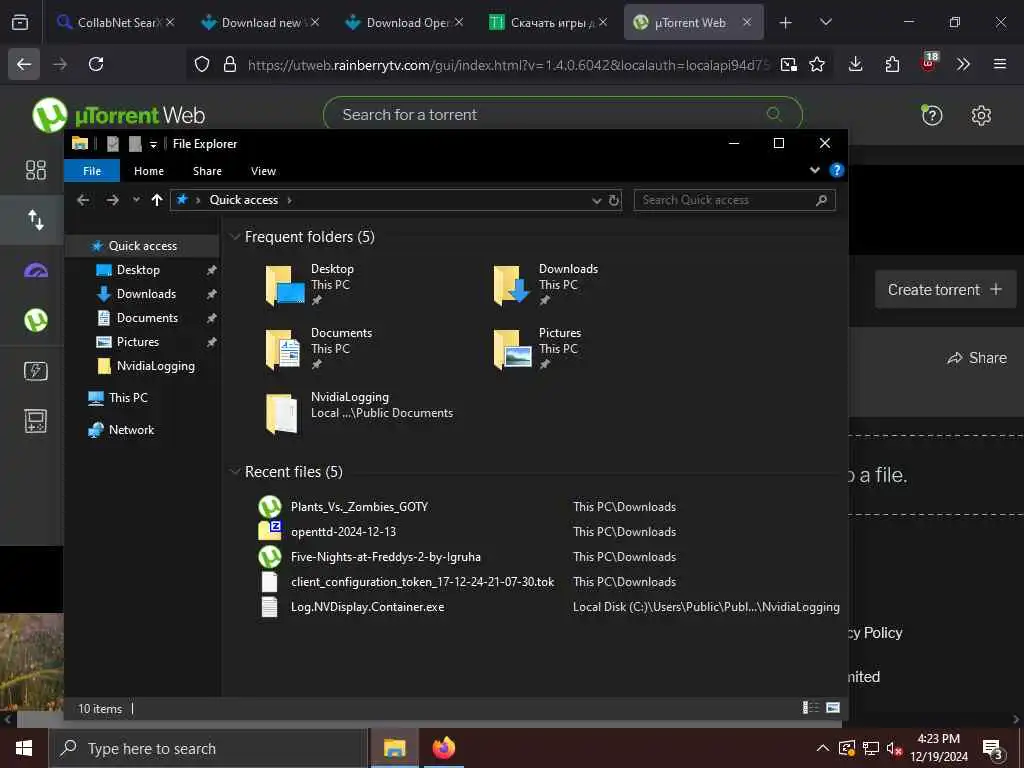Open the game console icon in uTorrent sidebar
Screen dimensions: 1024x768
click(35, 421)
